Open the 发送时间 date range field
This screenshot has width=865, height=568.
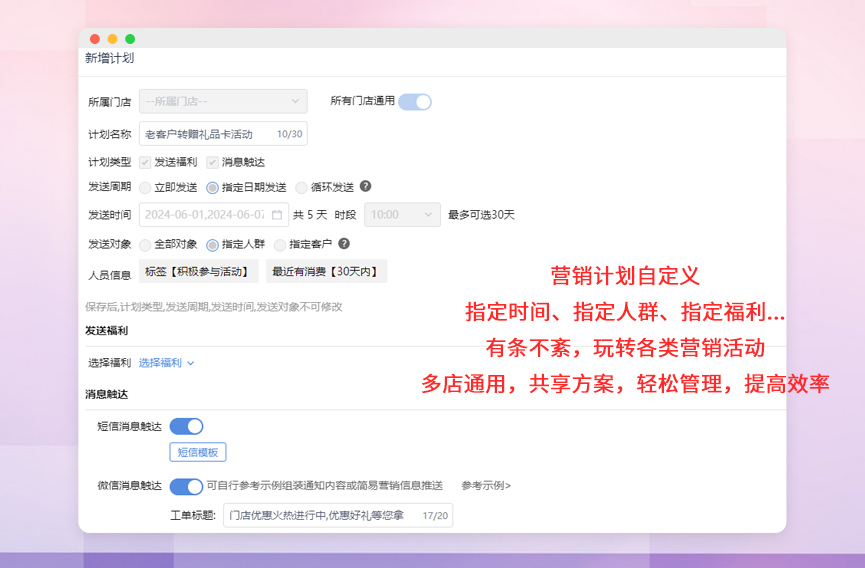213,215
